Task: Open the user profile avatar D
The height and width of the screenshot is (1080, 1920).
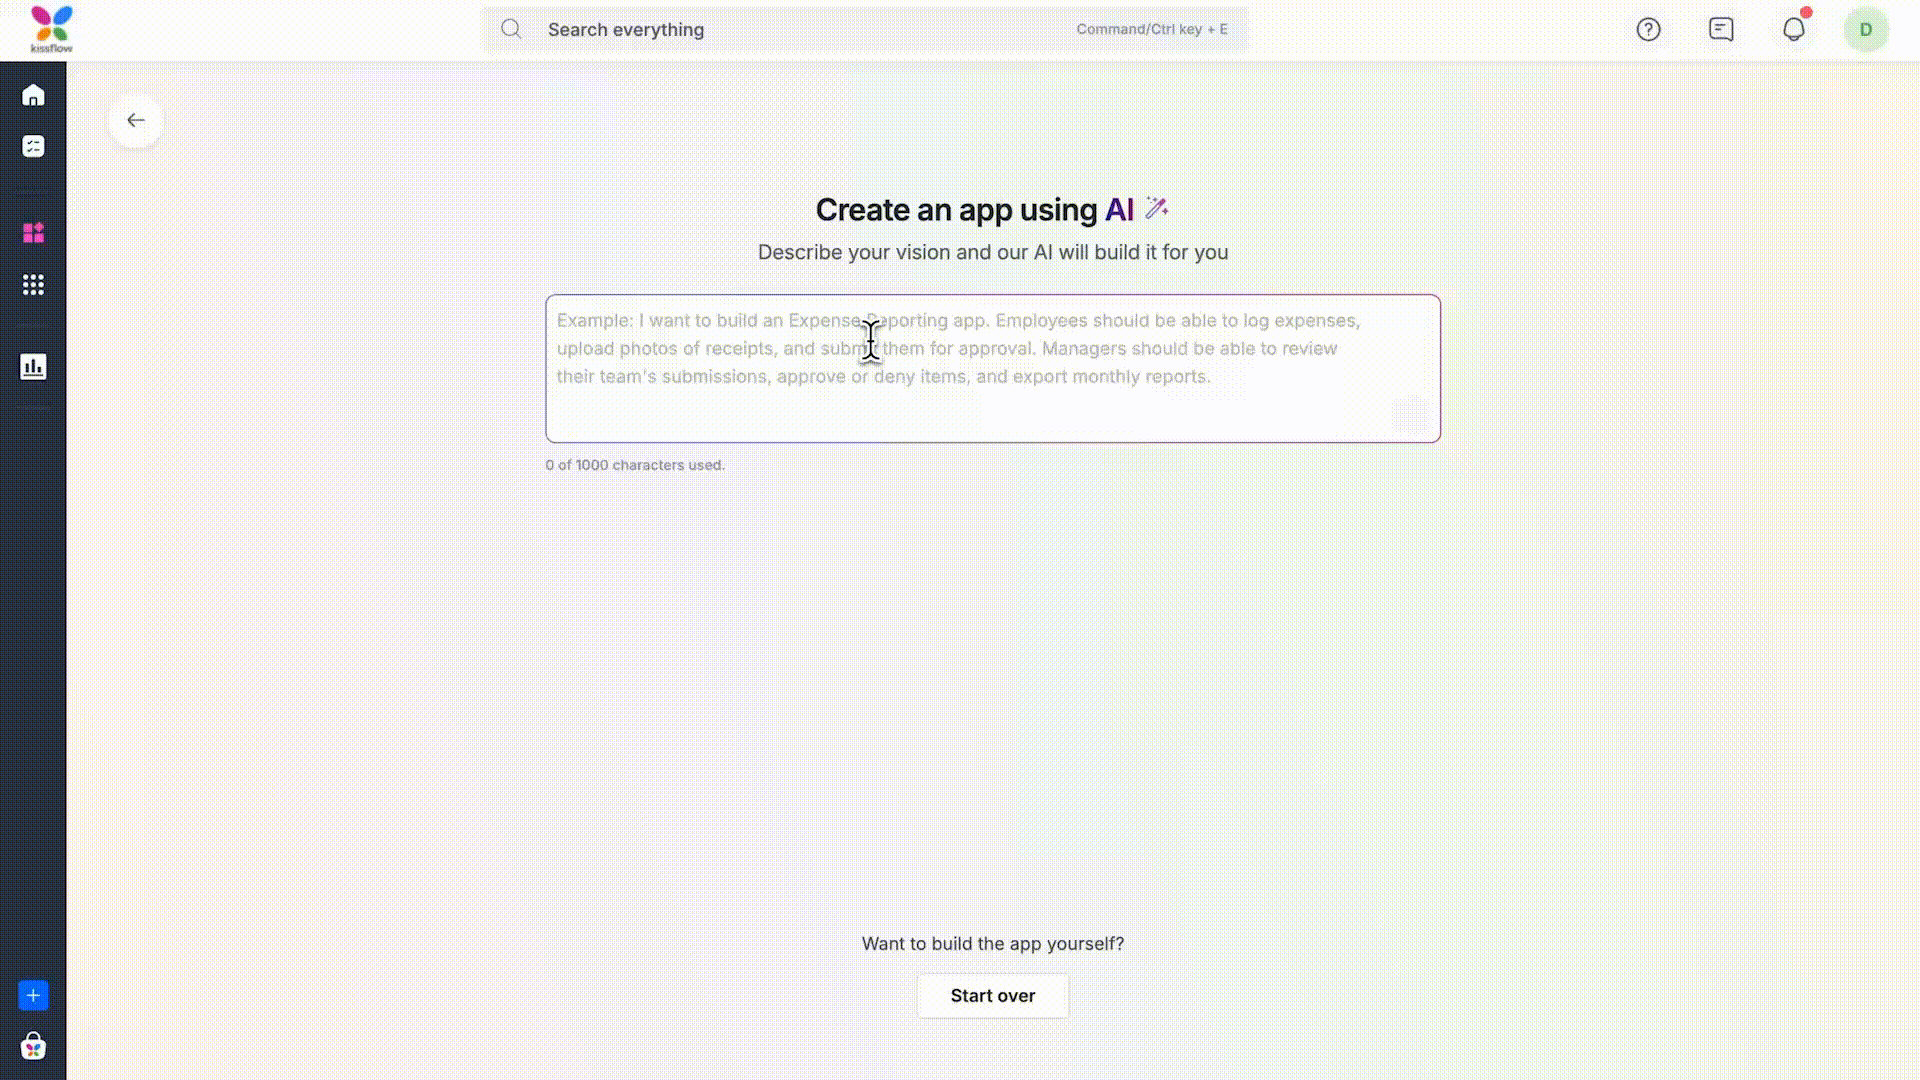Action: coord(1865,30)
